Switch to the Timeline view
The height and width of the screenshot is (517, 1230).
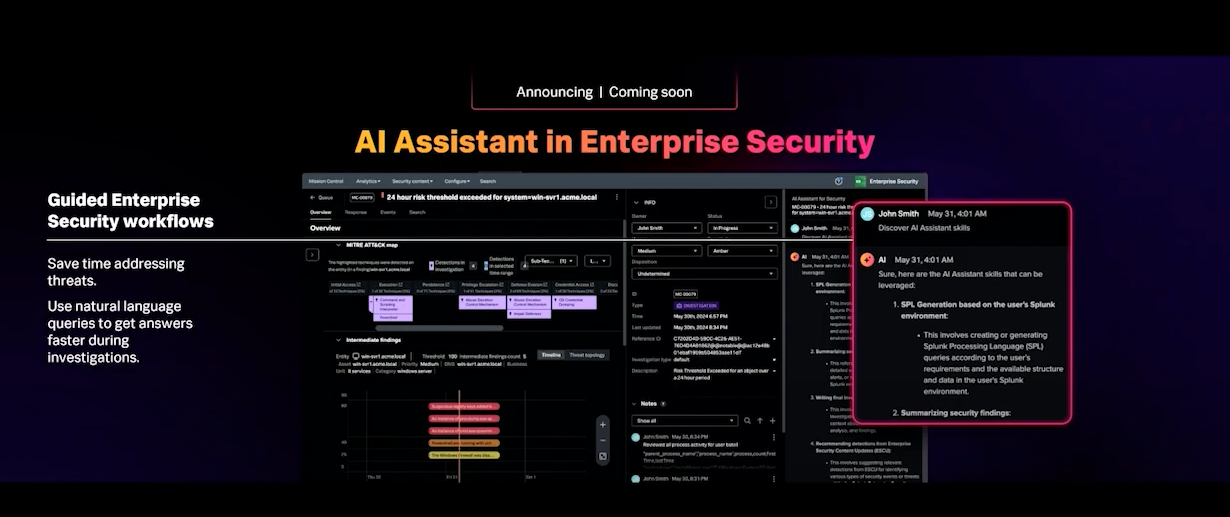[x=551, y=355]
